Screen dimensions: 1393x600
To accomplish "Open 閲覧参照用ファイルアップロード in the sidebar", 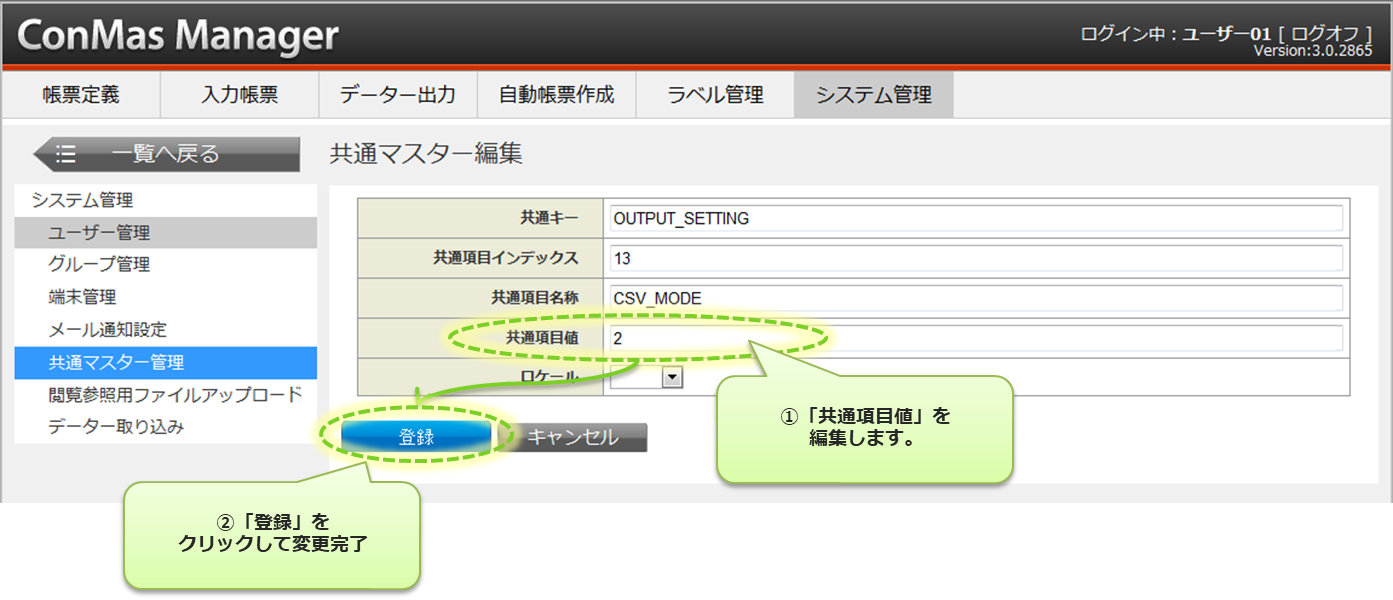I will 175,394.
